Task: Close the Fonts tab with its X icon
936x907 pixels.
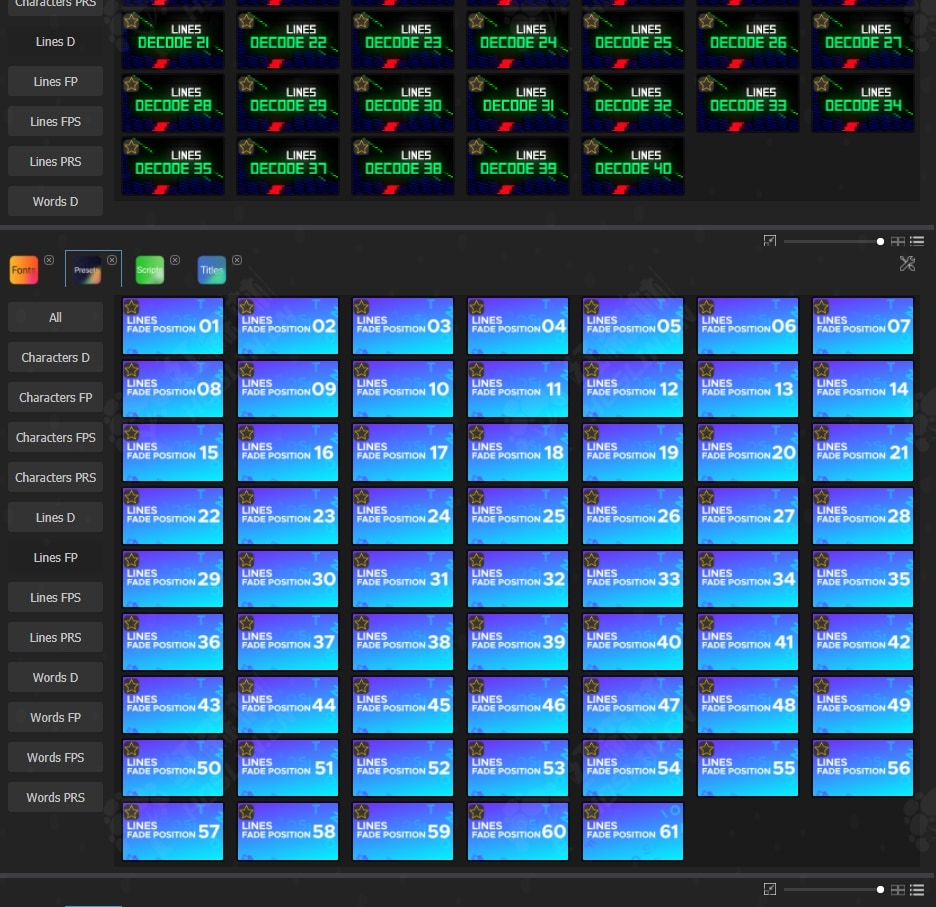Action: tap(49, 260)
